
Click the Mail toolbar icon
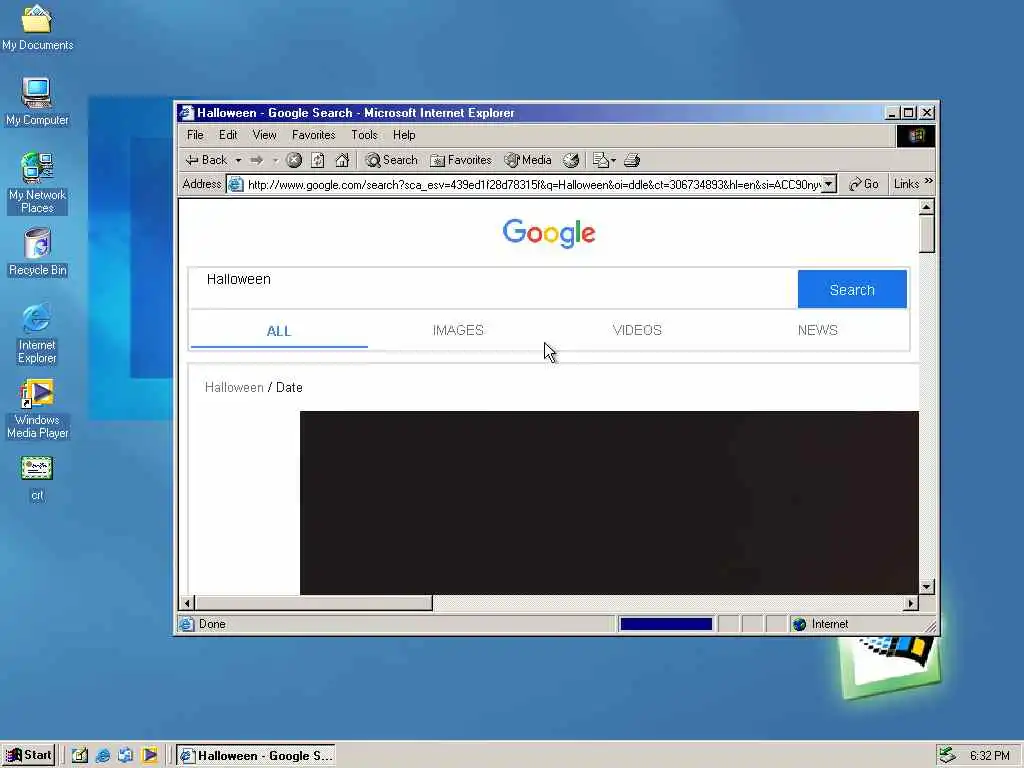click(600, 160)
